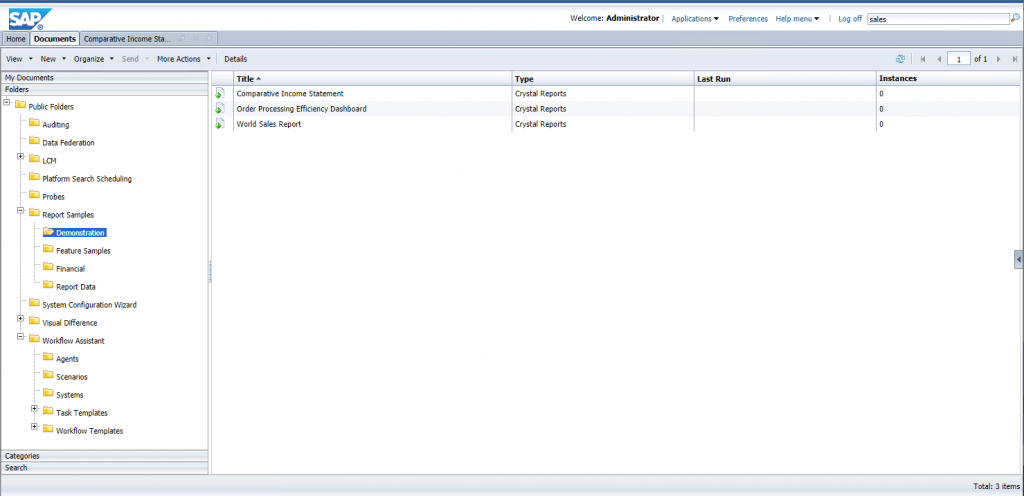Open the My Documents accordion section
The height and width of the screenshot is (496, 1024).
pos(104,78)
